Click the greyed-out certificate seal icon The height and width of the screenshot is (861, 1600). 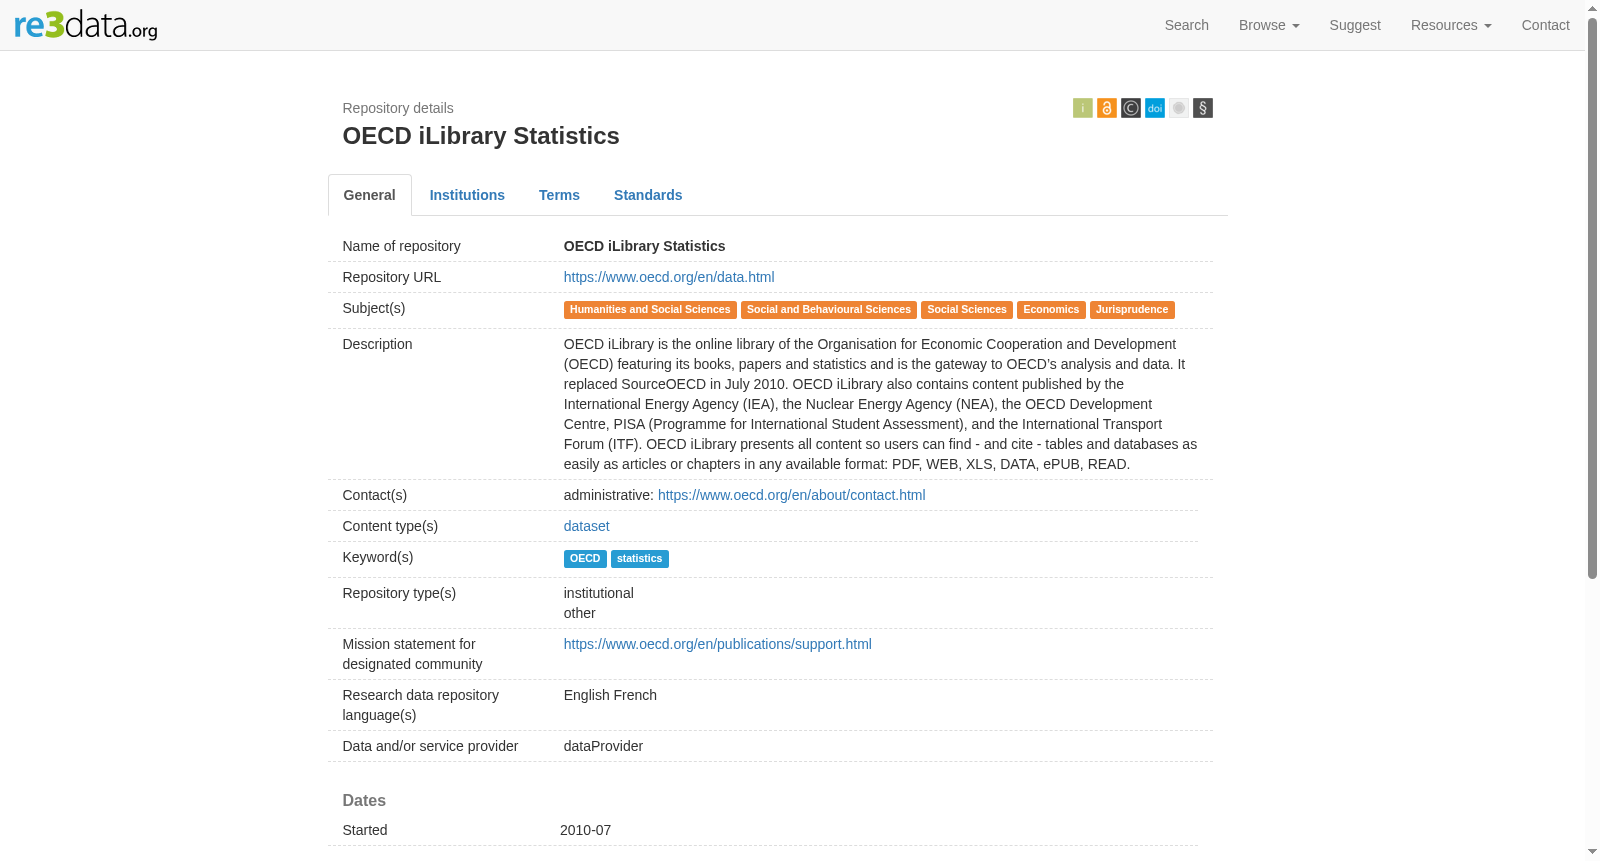[x=1179, y=108]
